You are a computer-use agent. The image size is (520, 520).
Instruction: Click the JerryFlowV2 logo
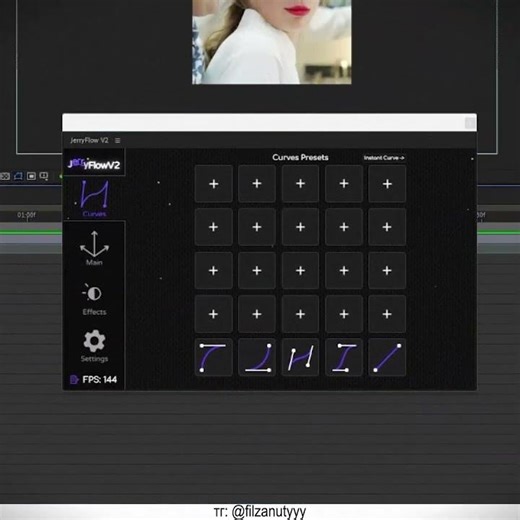coord(94,163)
